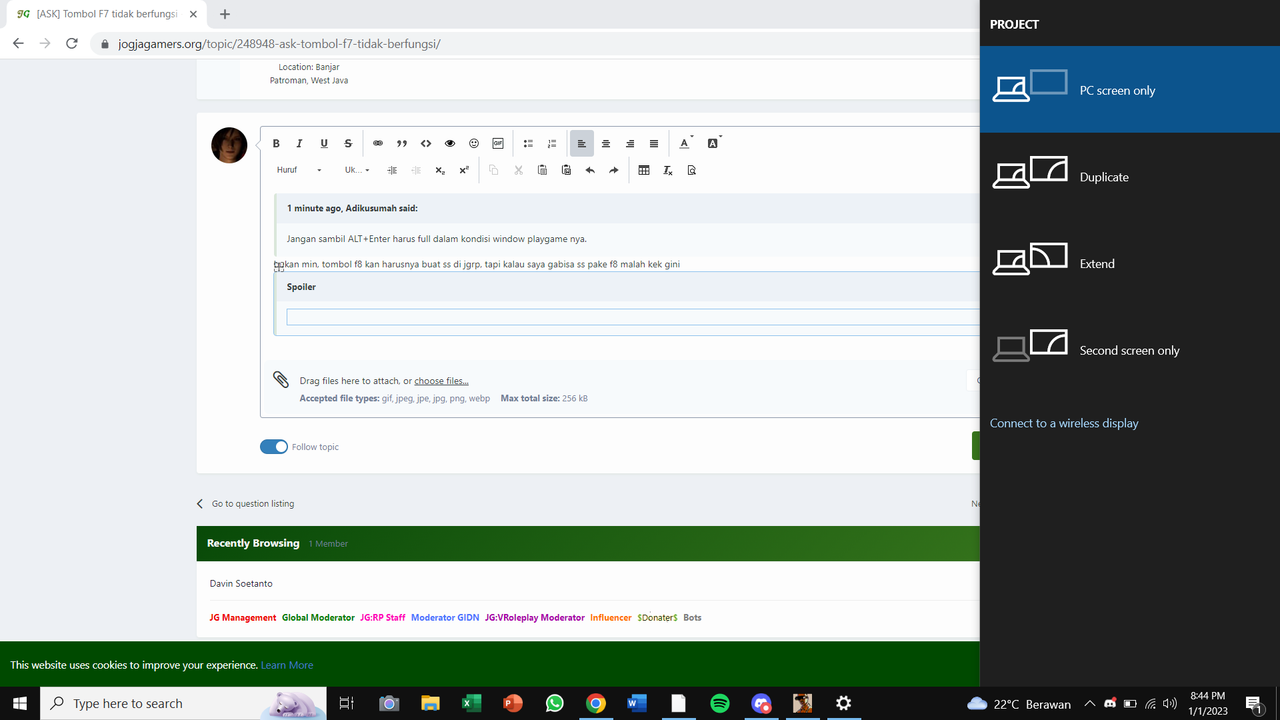This screenshot has height=720, width=1280.
Task: Apply bold formatting in the editor
Action: [276, 144]
